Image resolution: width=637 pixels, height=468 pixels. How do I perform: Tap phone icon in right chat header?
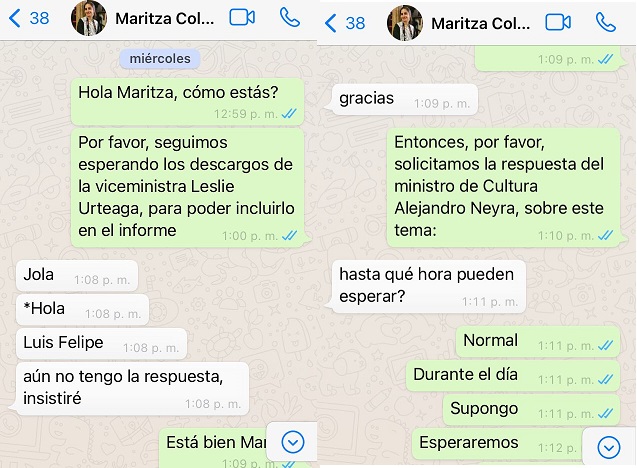[606, 22]
